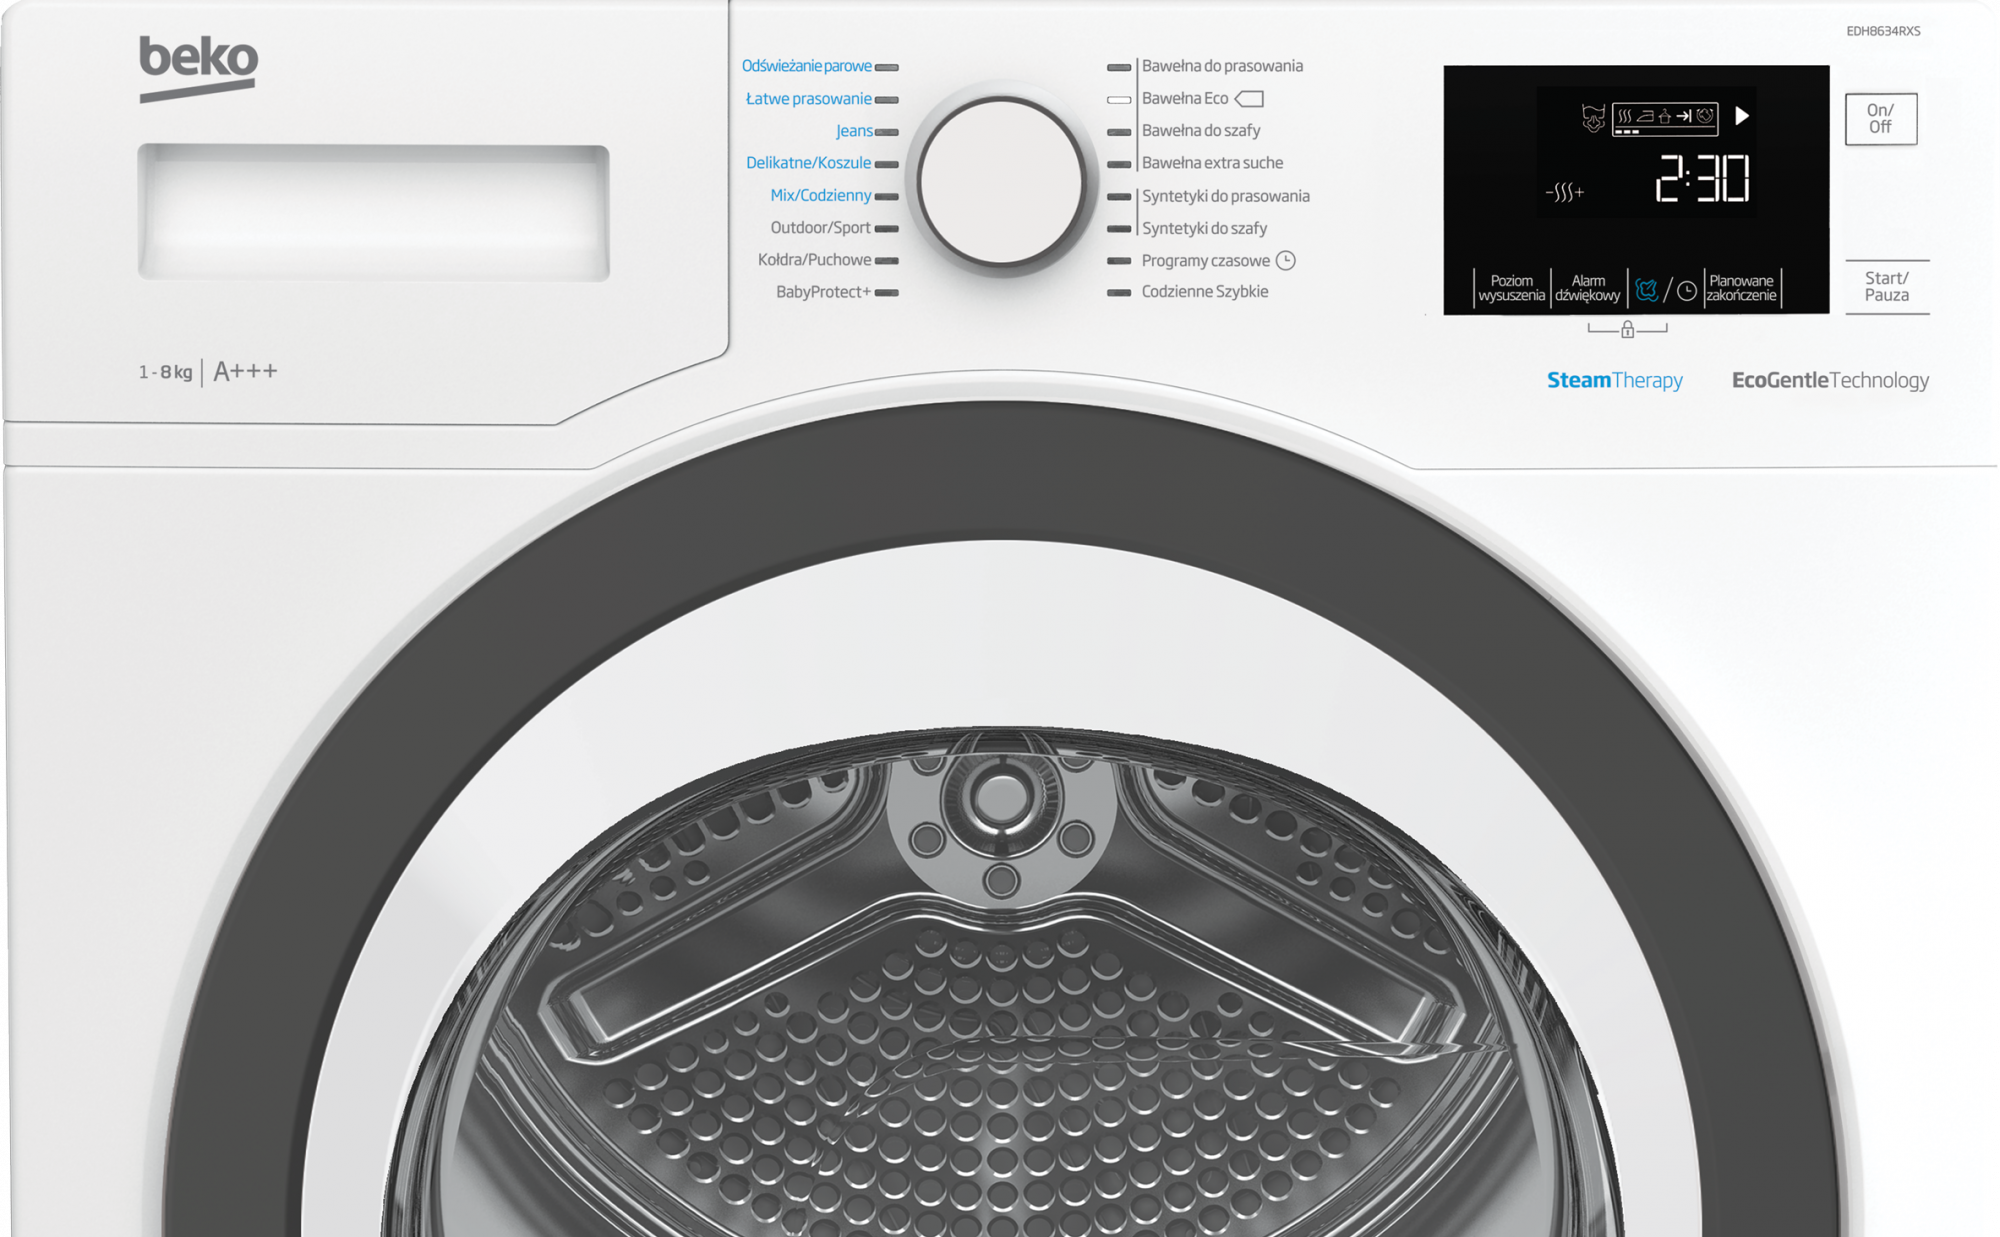This screenshot has width=2000, height=1237.
Task: Pick the Bawełna extra suche program
Action: (1212, 163)
